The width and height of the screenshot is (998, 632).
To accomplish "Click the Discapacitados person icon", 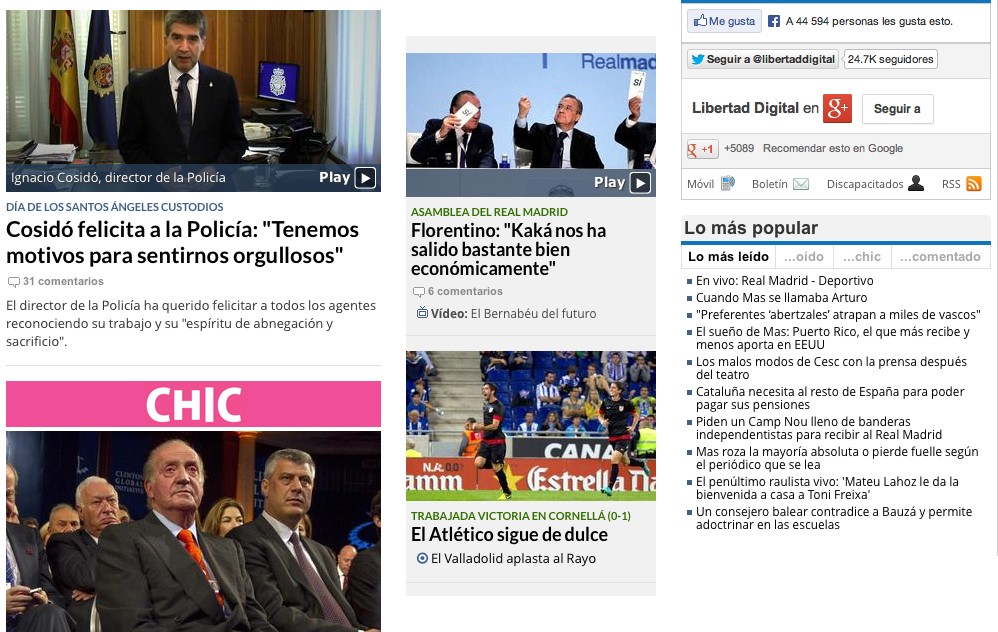I will click(x=916, y=183).
